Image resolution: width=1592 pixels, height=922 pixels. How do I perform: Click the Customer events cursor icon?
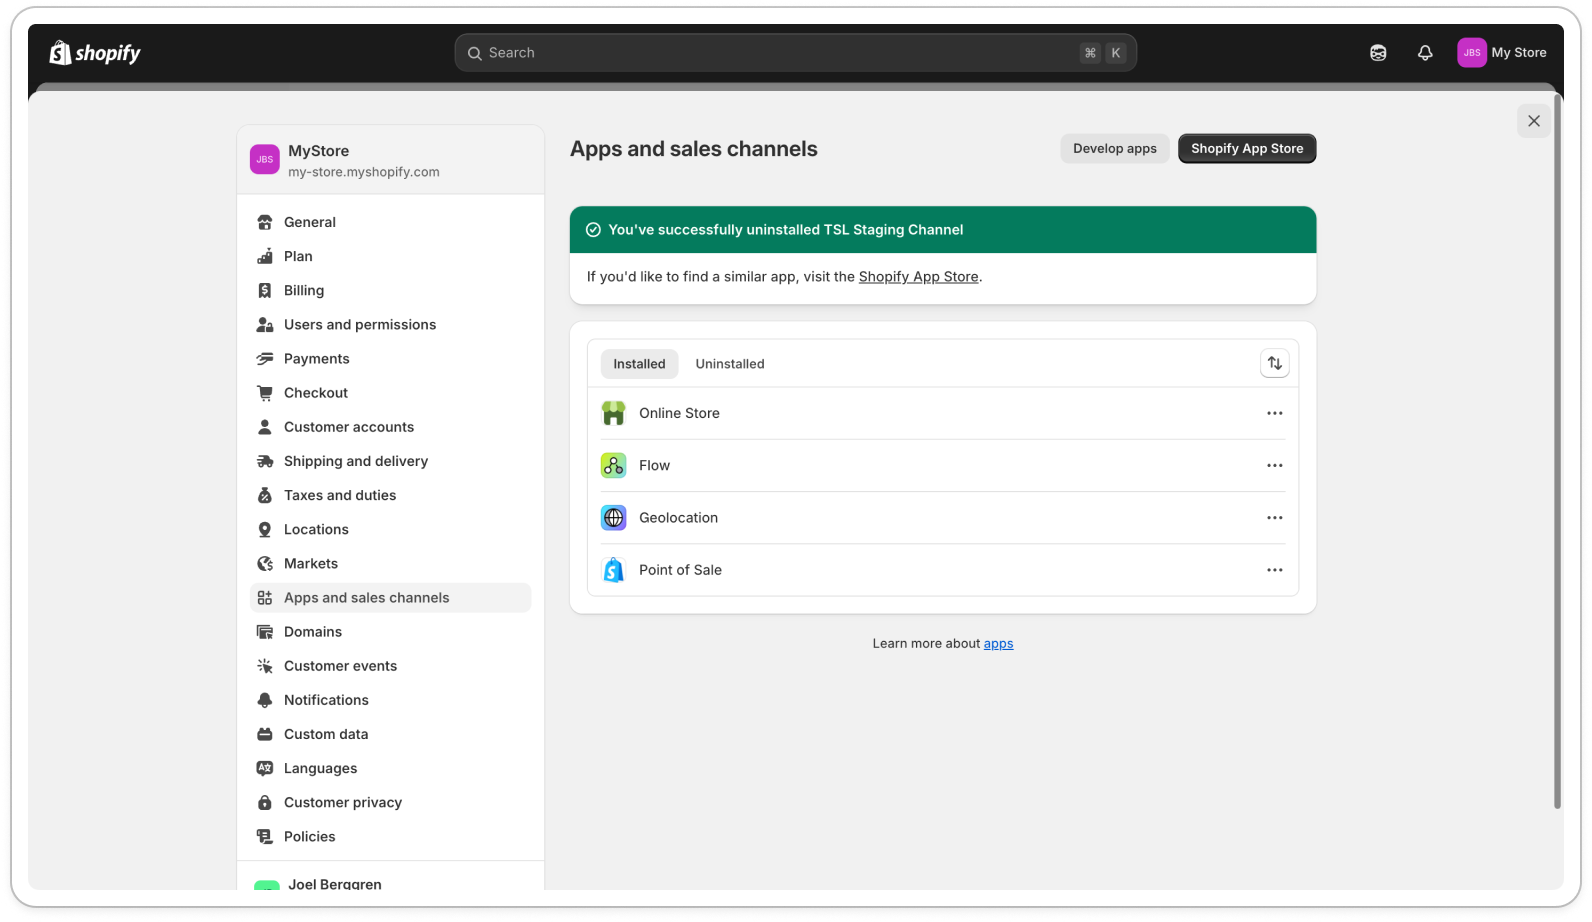tap(265, 666)
